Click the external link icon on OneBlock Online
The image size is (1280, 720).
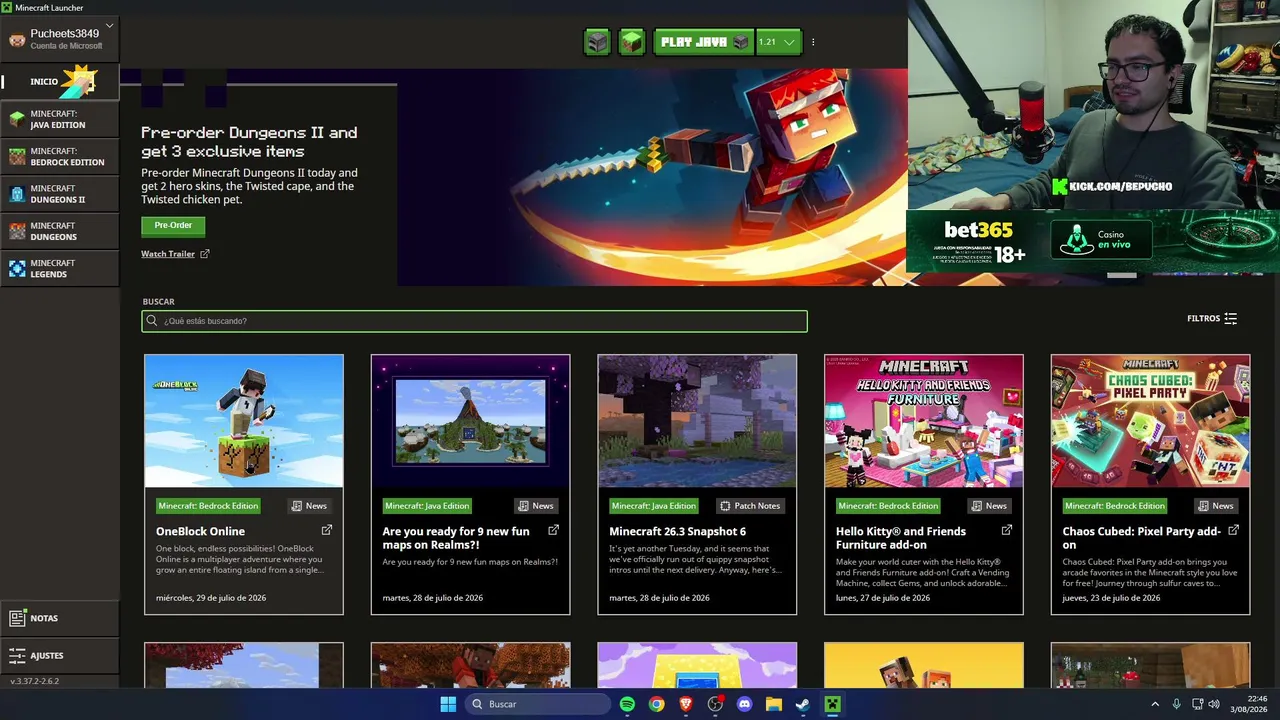click(326, 530)
